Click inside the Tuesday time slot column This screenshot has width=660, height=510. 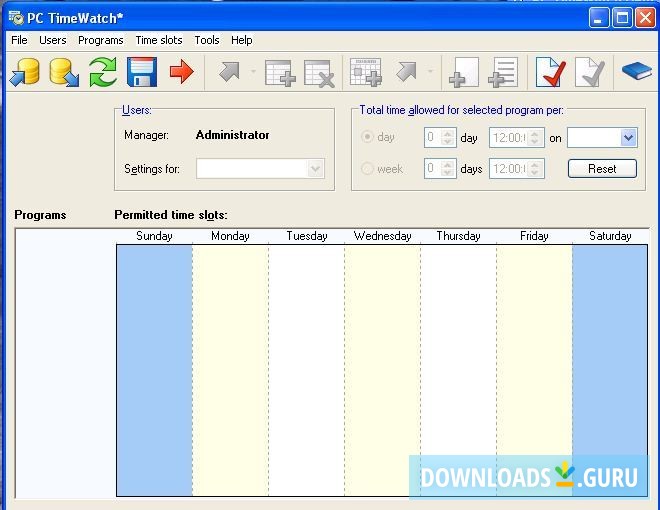[x=306, y=370]
